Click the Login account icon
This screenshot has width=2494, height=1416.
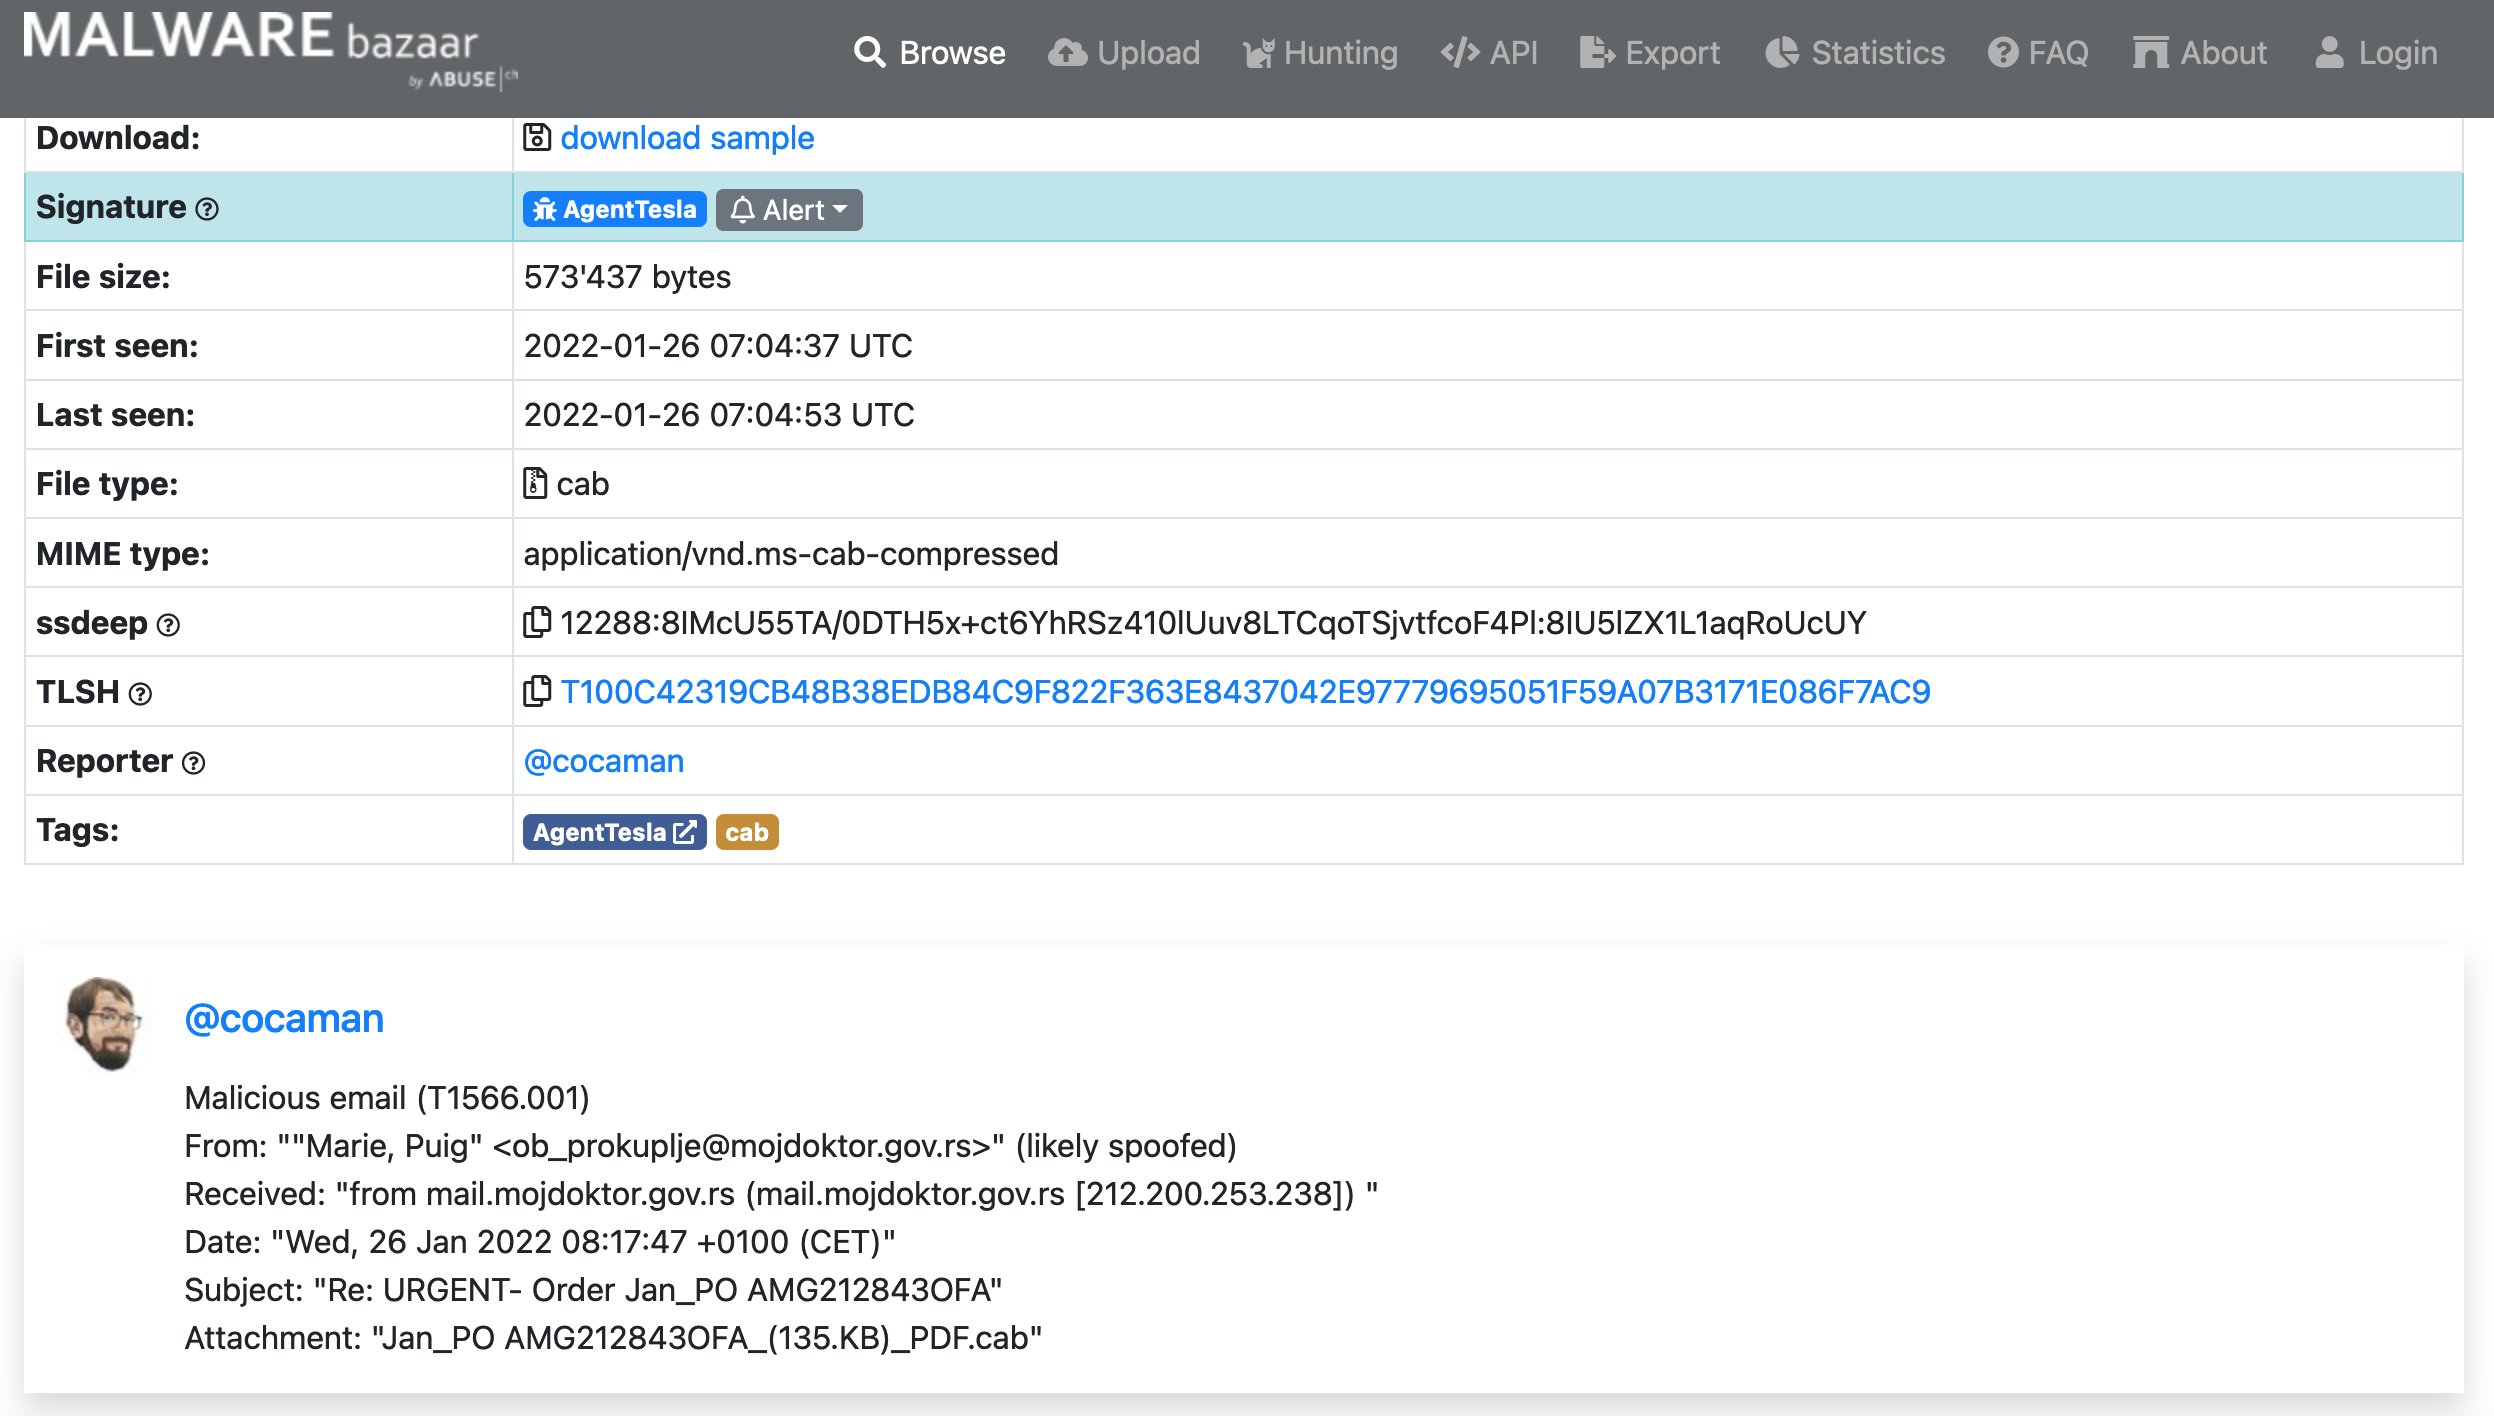pos(2328,51)
